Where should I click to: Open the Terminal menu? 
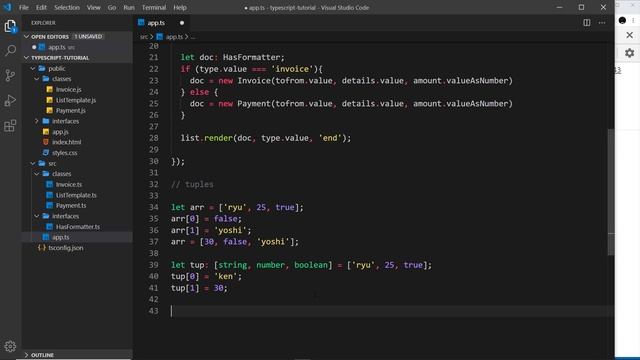154,7
